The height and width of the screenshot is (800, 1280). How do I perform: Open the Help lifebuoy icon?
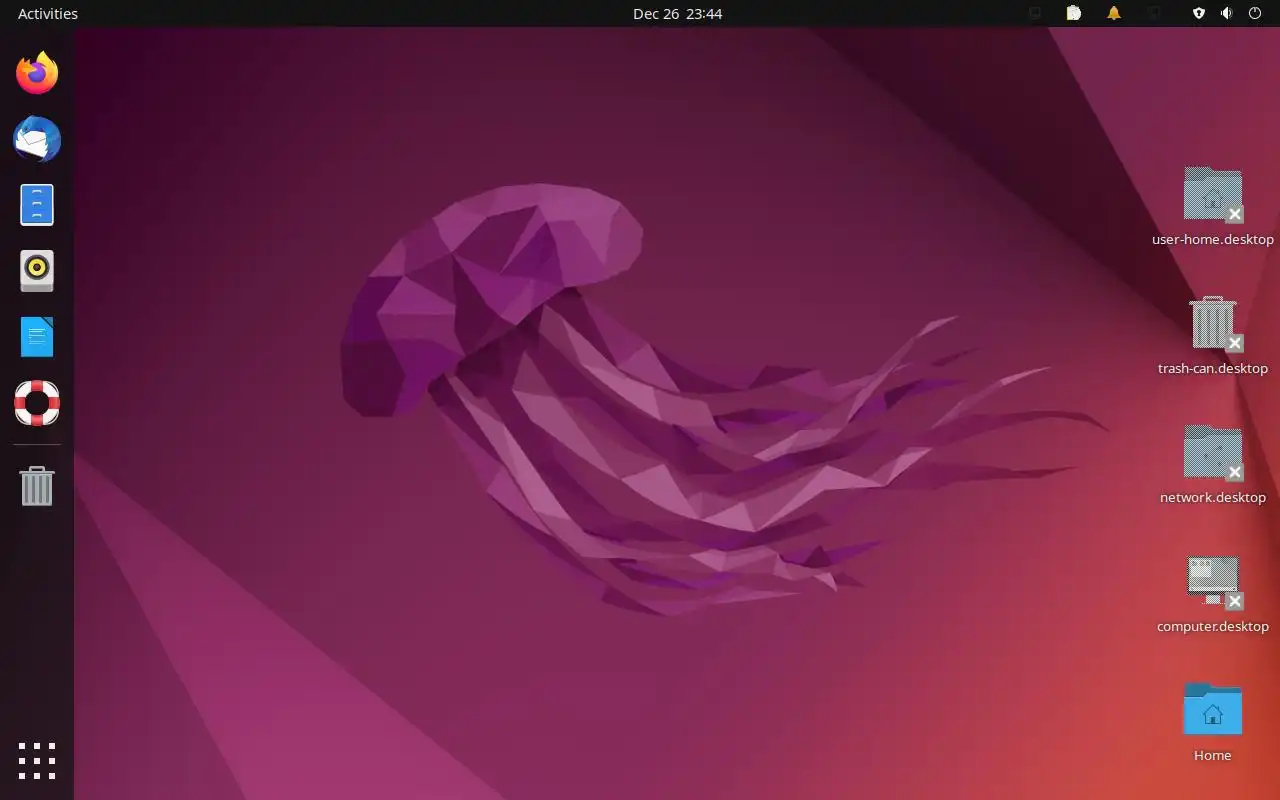click(37, 403)
